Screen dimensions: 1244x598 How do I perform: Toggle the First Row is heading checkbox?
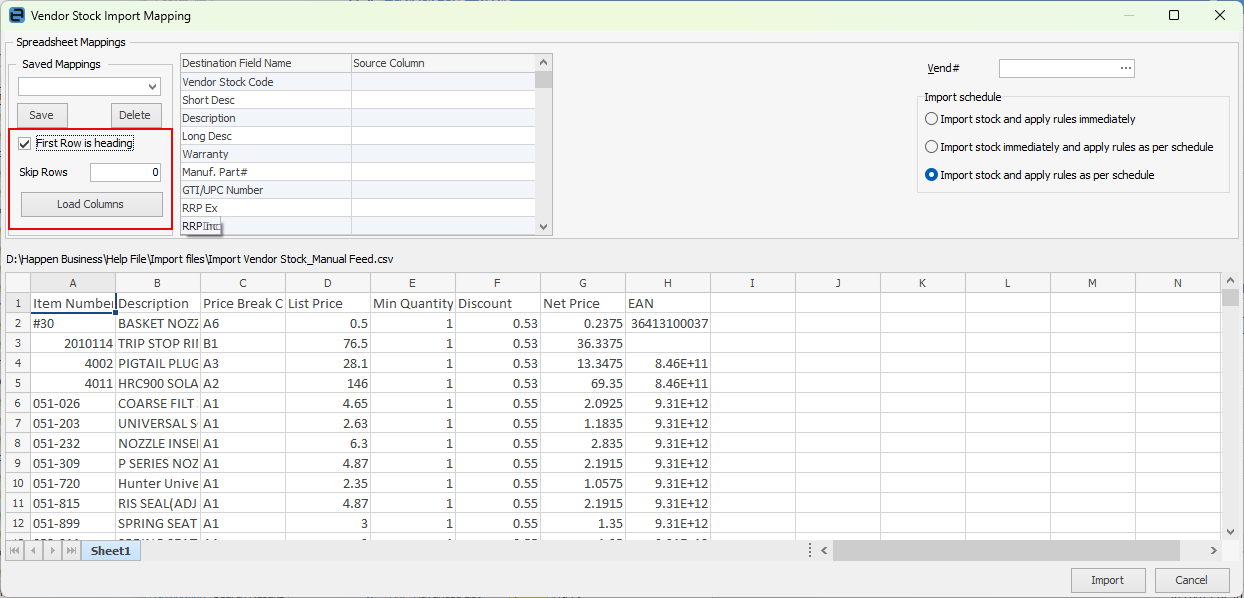tap(25, 143)
